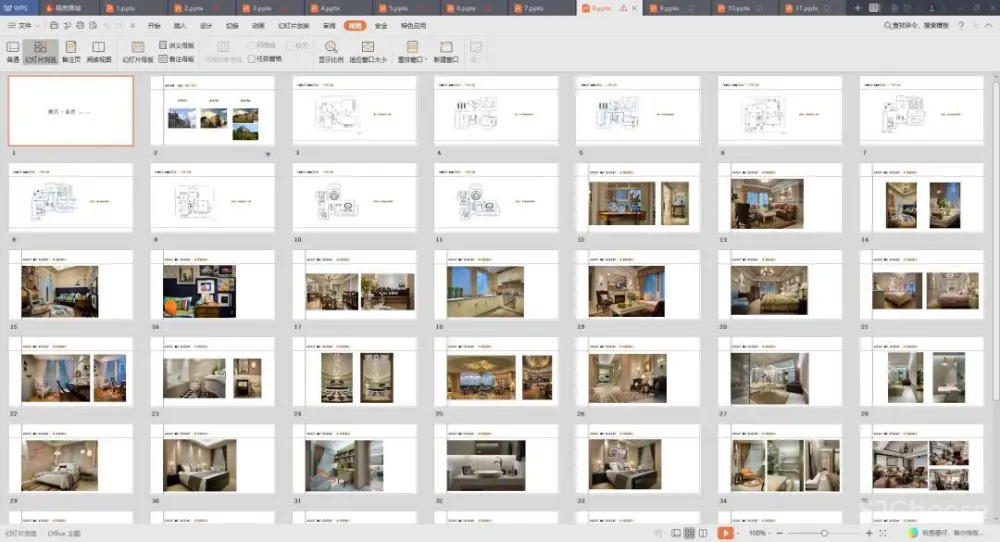The width and height of the screenshot is (1000, 542).
Task: Start slideshow with orange play button
Action: pyautogui.click(x=726, y=533)
